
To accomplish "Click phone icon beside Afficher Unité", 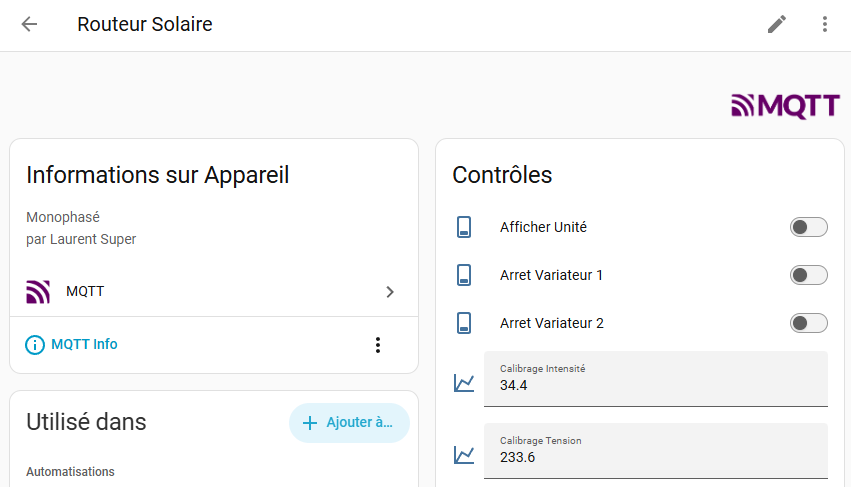I will point(464,227).
